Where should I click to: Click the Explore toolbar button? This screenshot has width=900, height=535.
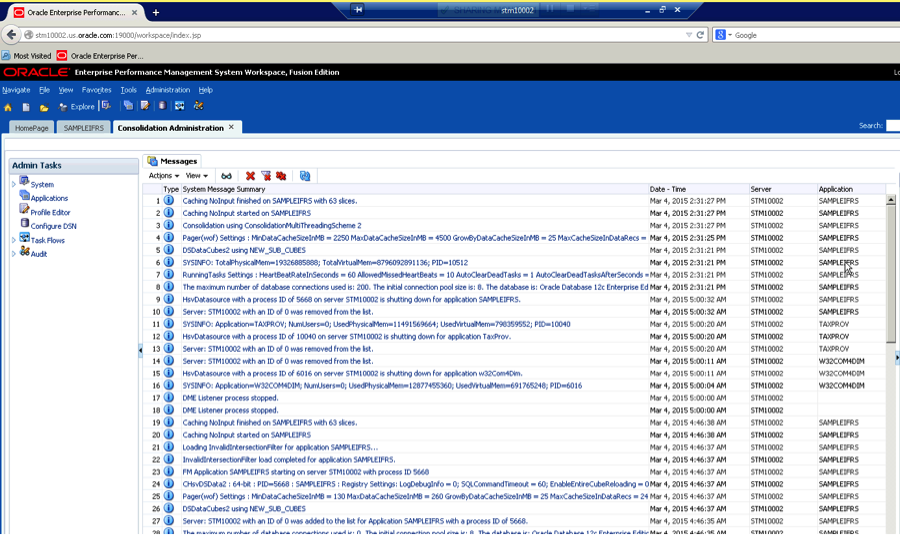(77, 106)
